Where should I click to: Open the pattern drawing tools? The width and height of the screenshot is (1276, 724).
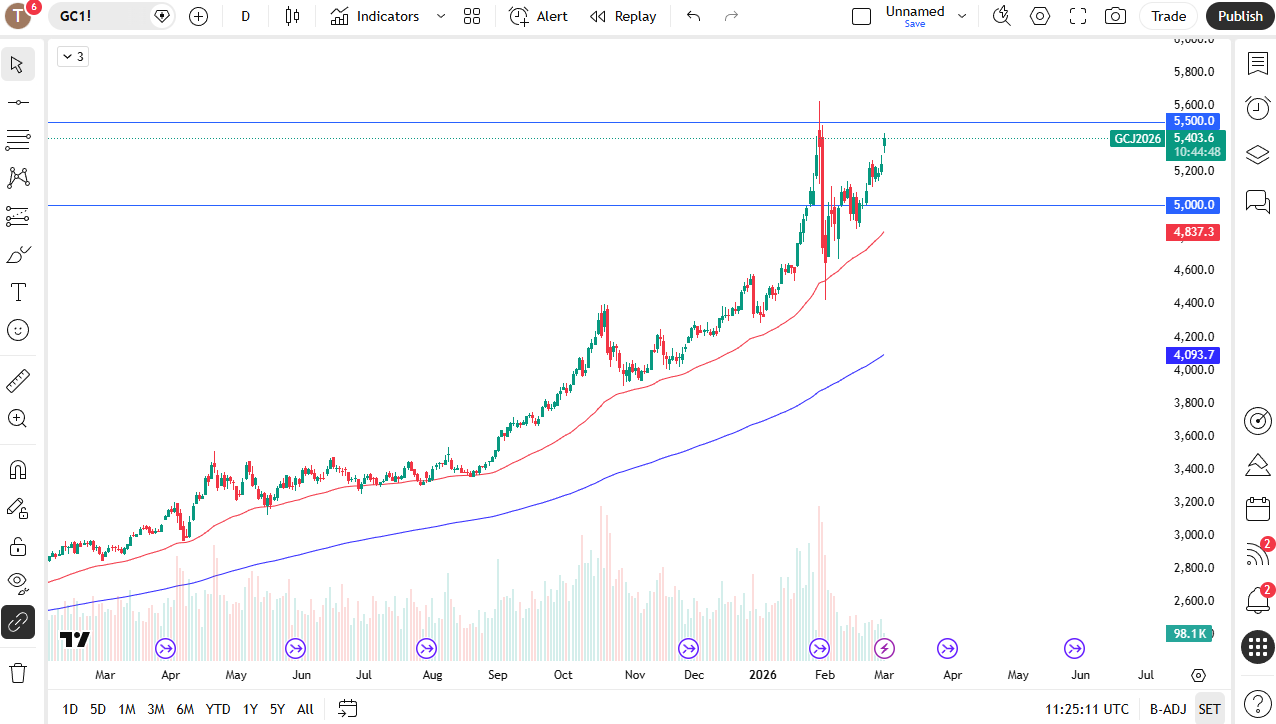(x=17, y=178)
